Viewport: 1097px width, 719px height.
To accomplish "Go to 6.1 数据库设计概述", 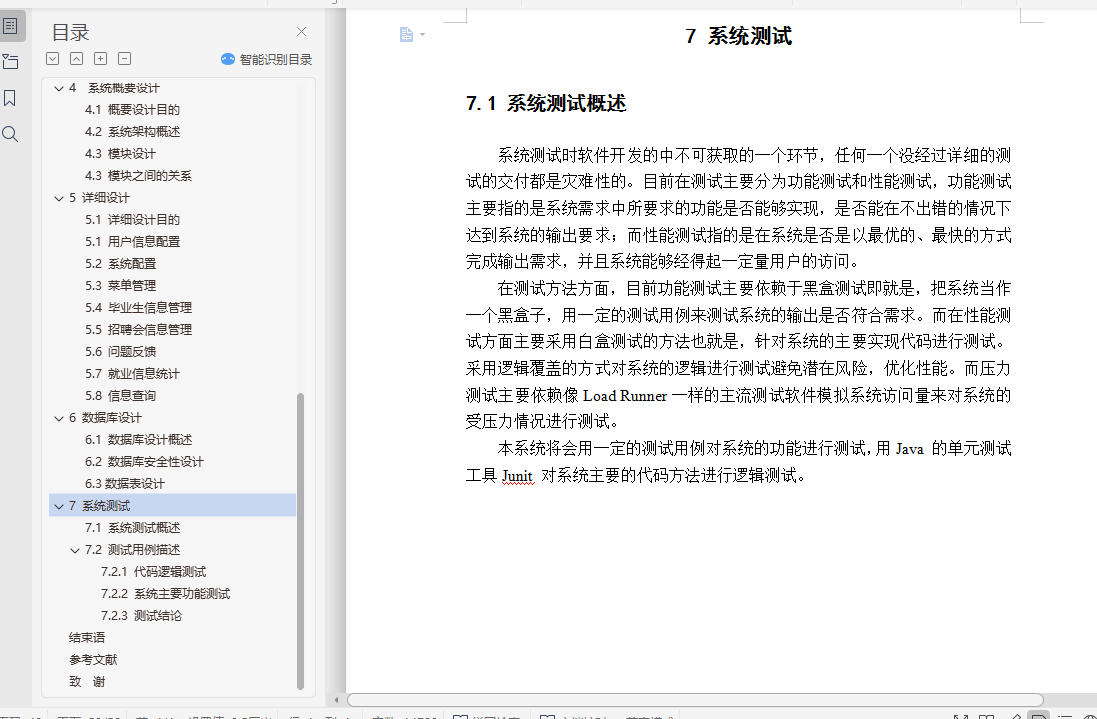I will [x=138, y=440].
